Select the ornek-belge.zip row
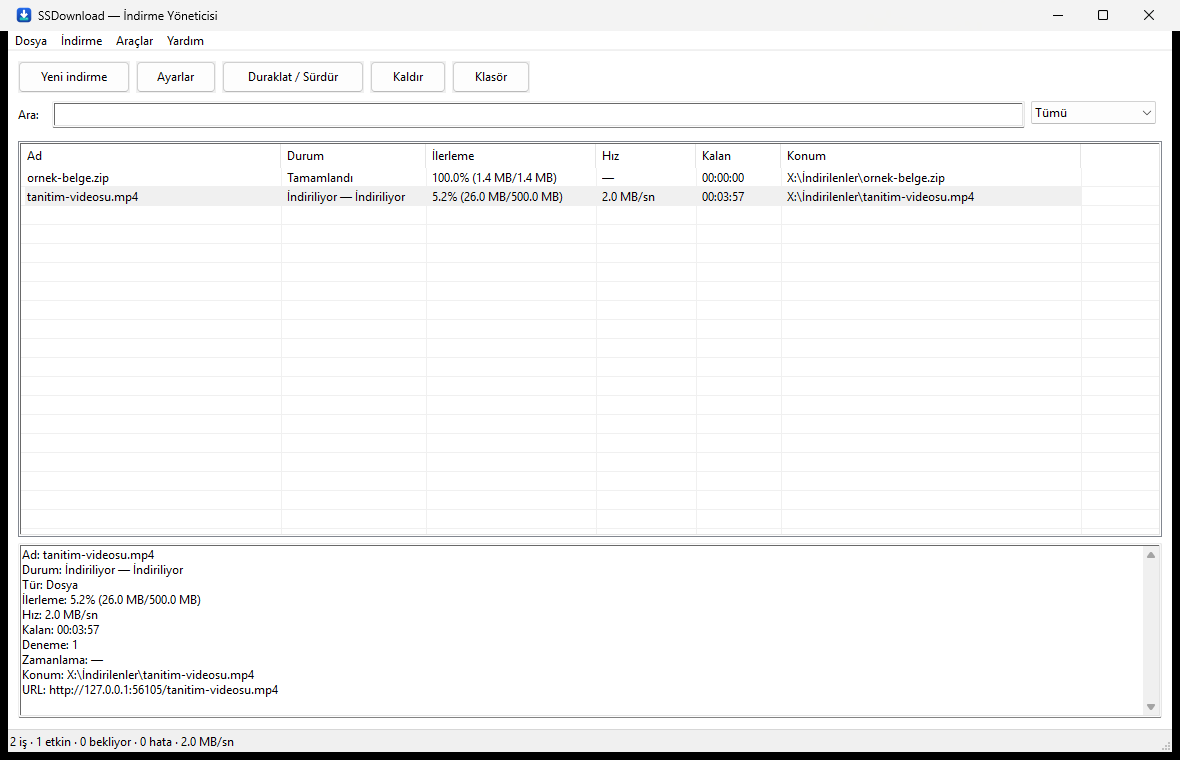 (x=551, y=178)
